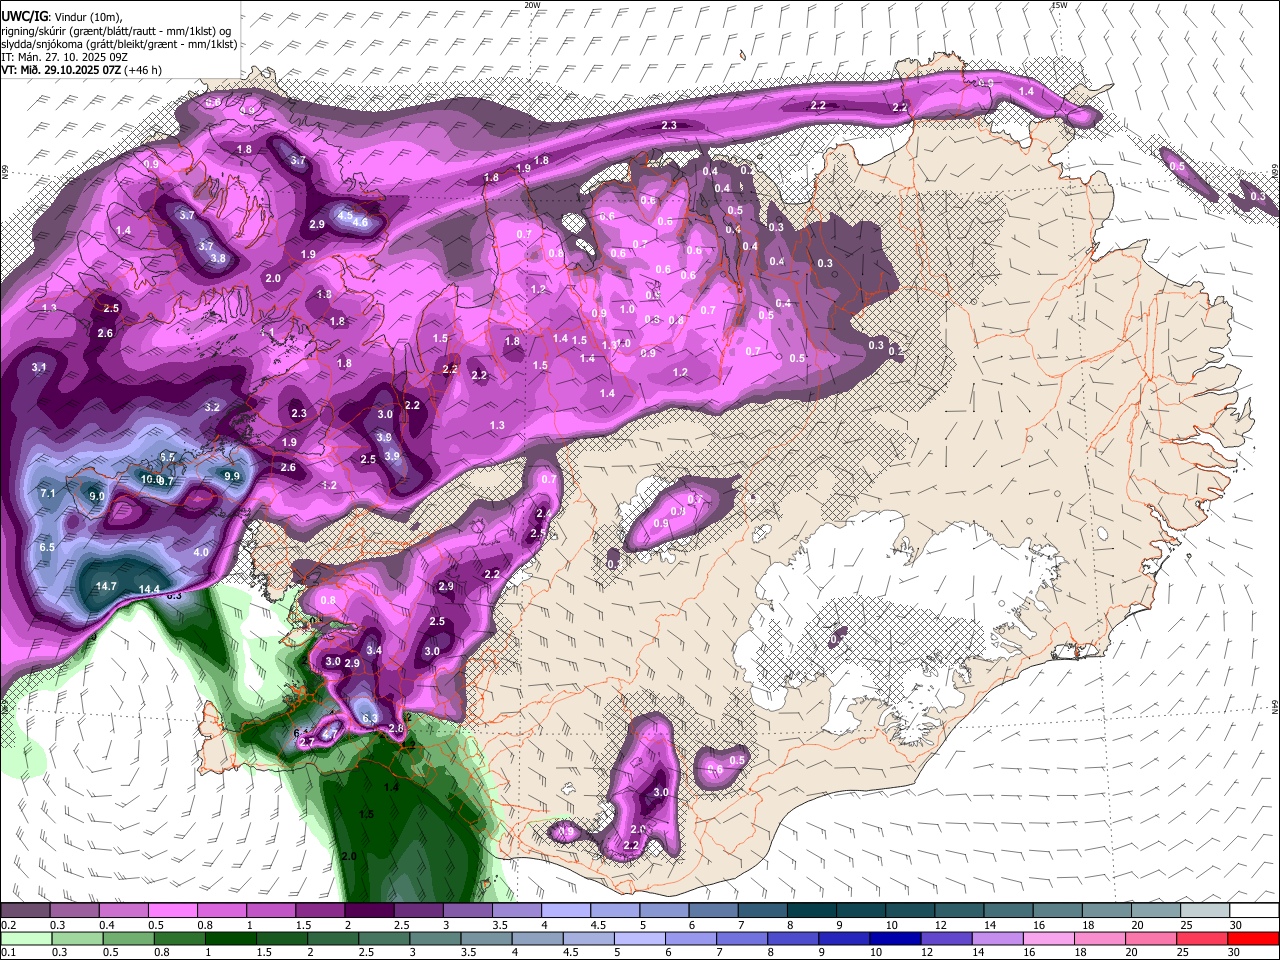This screenshot has height=960, width=1280.
Task: Click the 7.1 value on the map
Action: pyautogui.click(x=48, y=494)
